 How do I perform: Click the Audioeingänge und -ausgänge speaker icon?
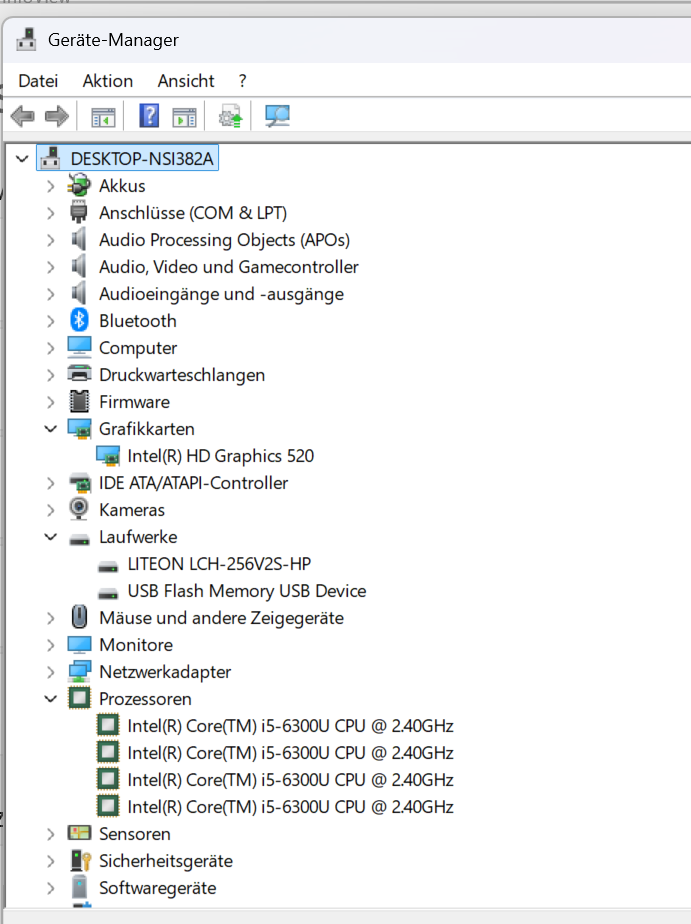78,293
